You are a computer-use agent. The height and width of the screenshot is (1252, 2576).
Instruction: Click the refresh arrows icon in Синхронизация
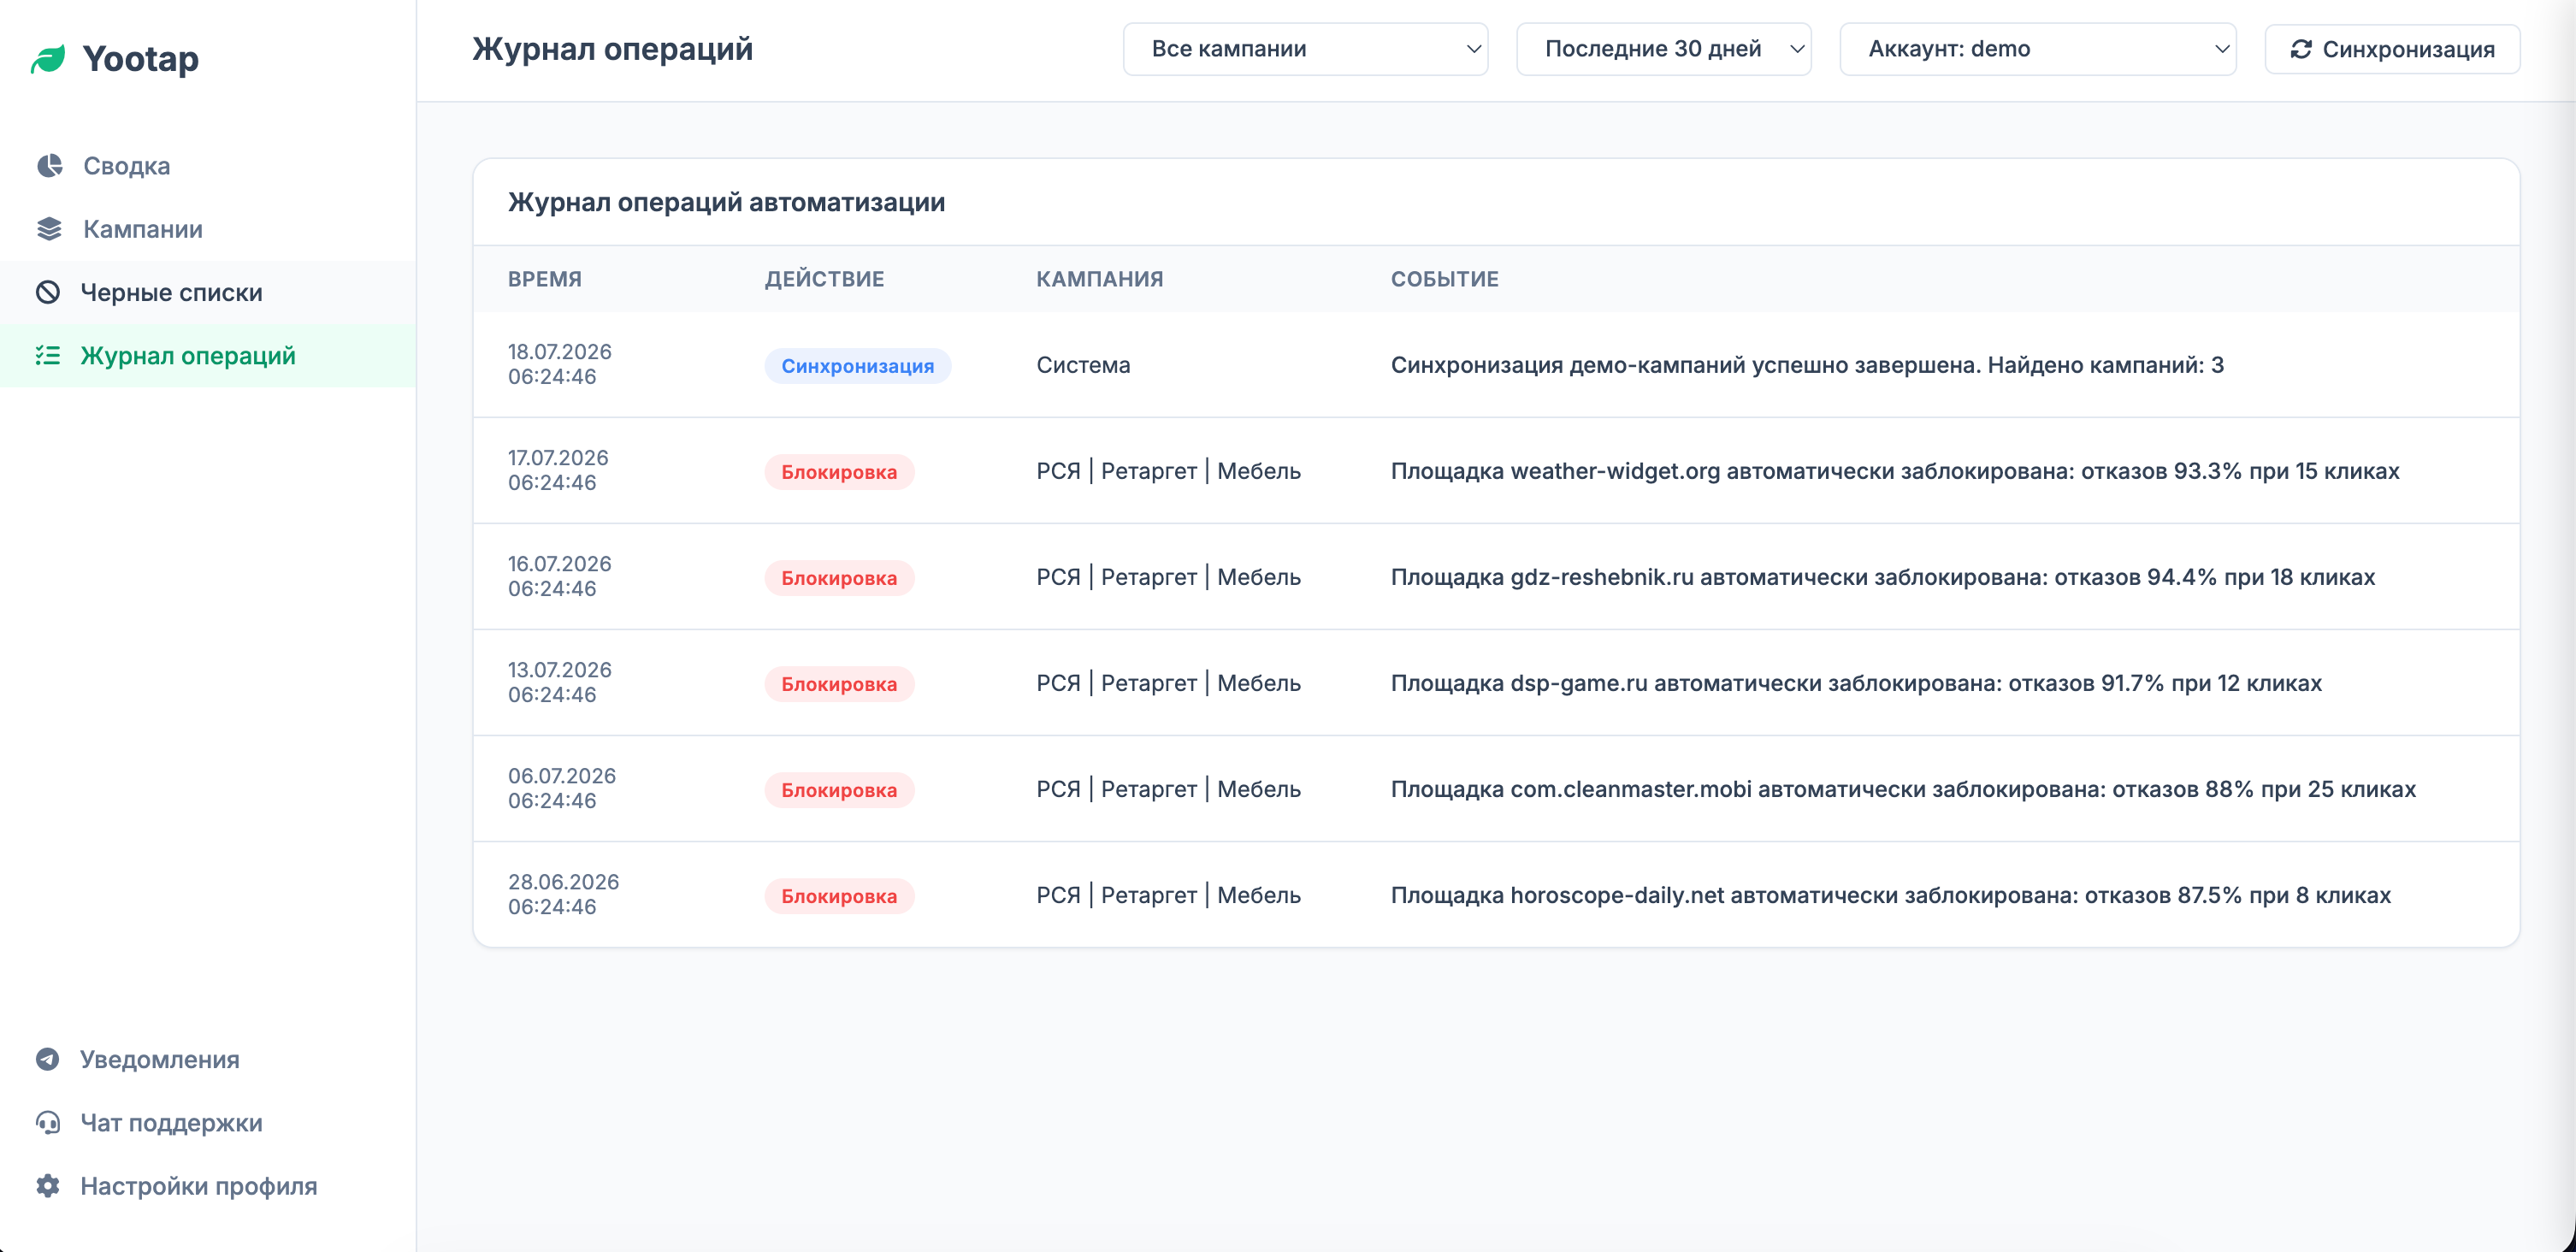pyautogui.click(x=2301, y=49)
